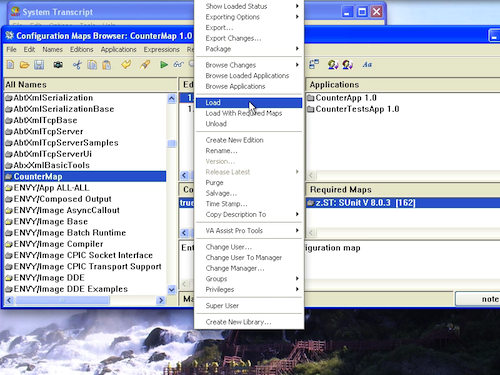Click the Save disk toolbar icon
500x375 pixels.
click(39, 64)
